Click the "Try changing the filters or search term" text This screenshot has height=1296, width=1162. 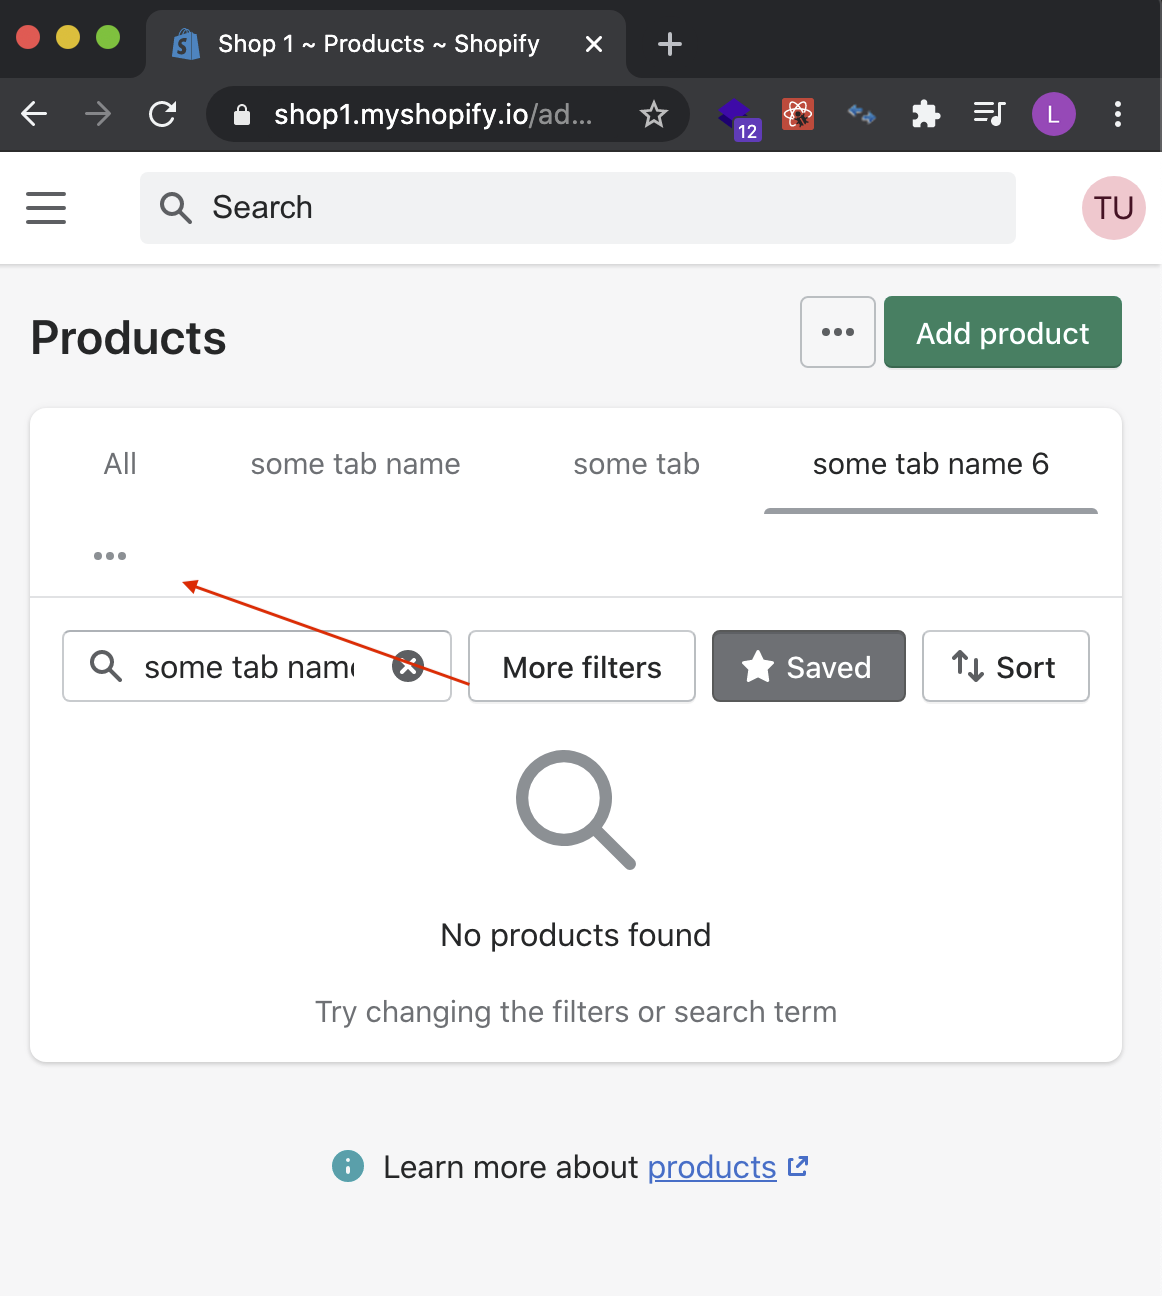[x=576, y=1012]
